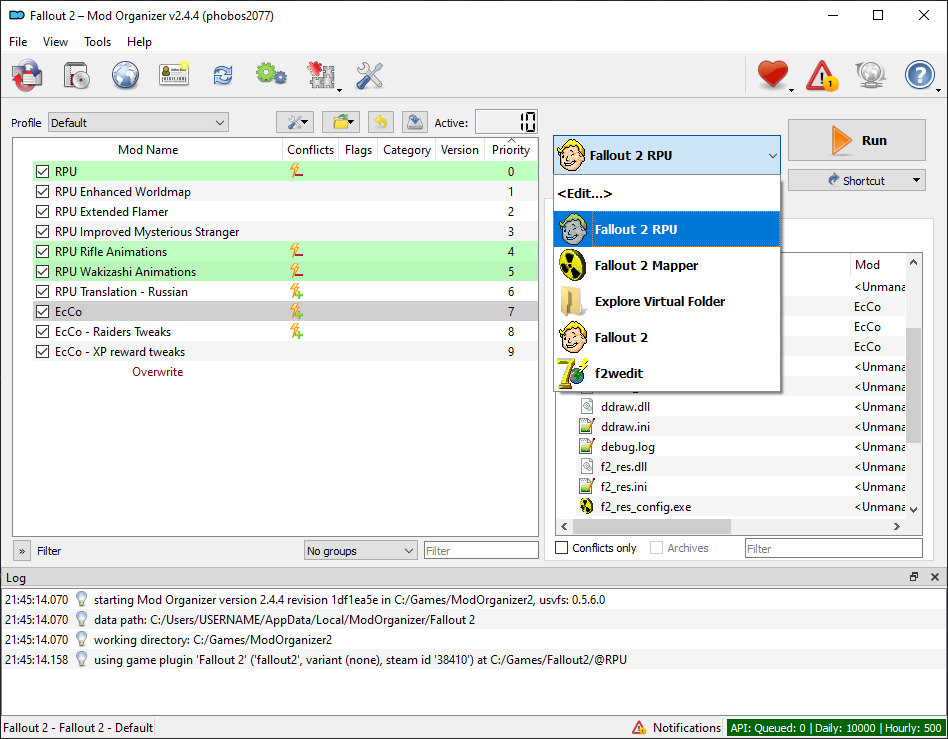Float the Log panel with the undock icon
This screenshot has height=739, width=948.
(x=914, y=577)
